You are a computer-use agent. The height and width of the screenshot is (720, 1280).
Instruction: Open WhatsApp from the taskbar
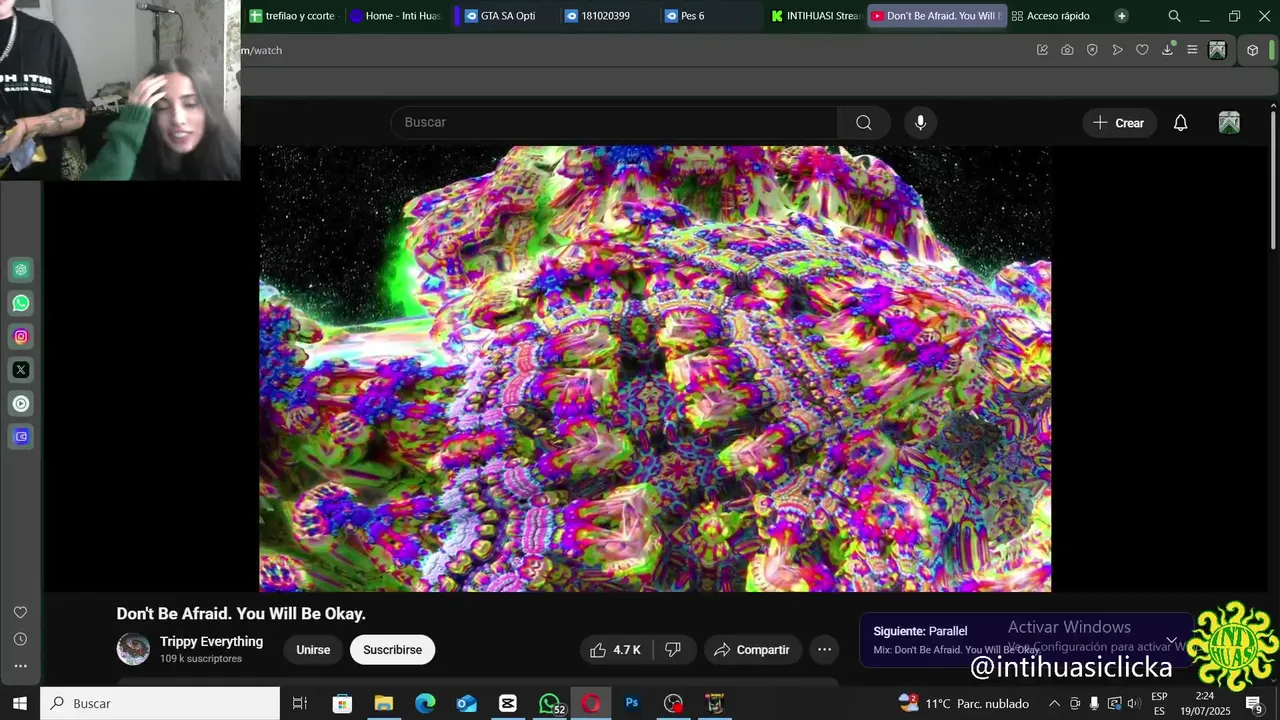[x=550, y=703]
